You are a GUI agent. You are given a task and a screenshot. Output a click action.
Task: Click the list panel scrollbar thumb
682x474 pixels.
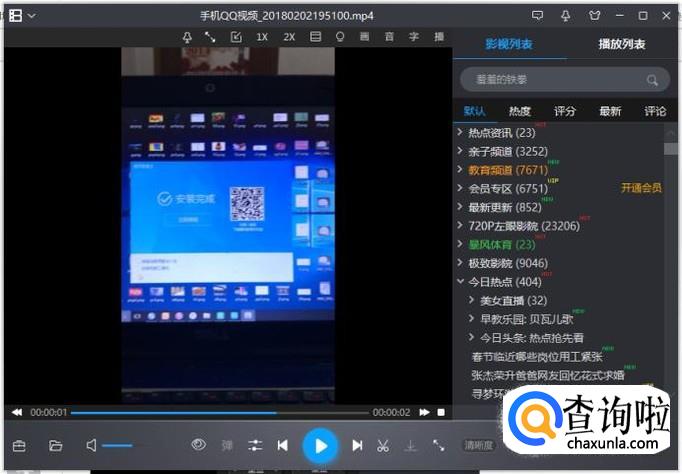tap(671, 149)
